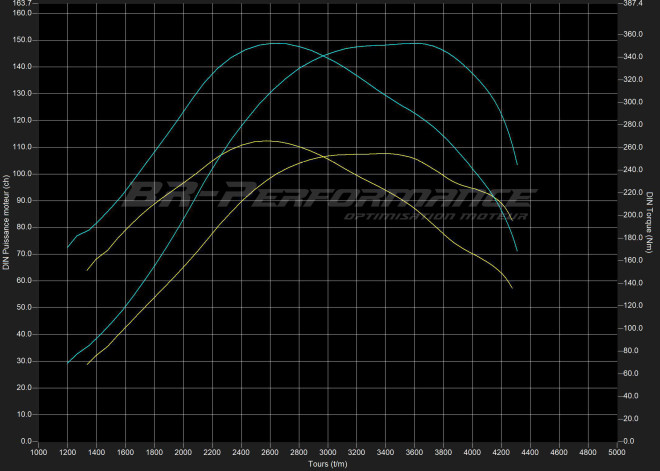The width and height of the screenshot is (660, 471).
Task: Click the 1000 tick on x-axis
Action: (x=38, y=453)
